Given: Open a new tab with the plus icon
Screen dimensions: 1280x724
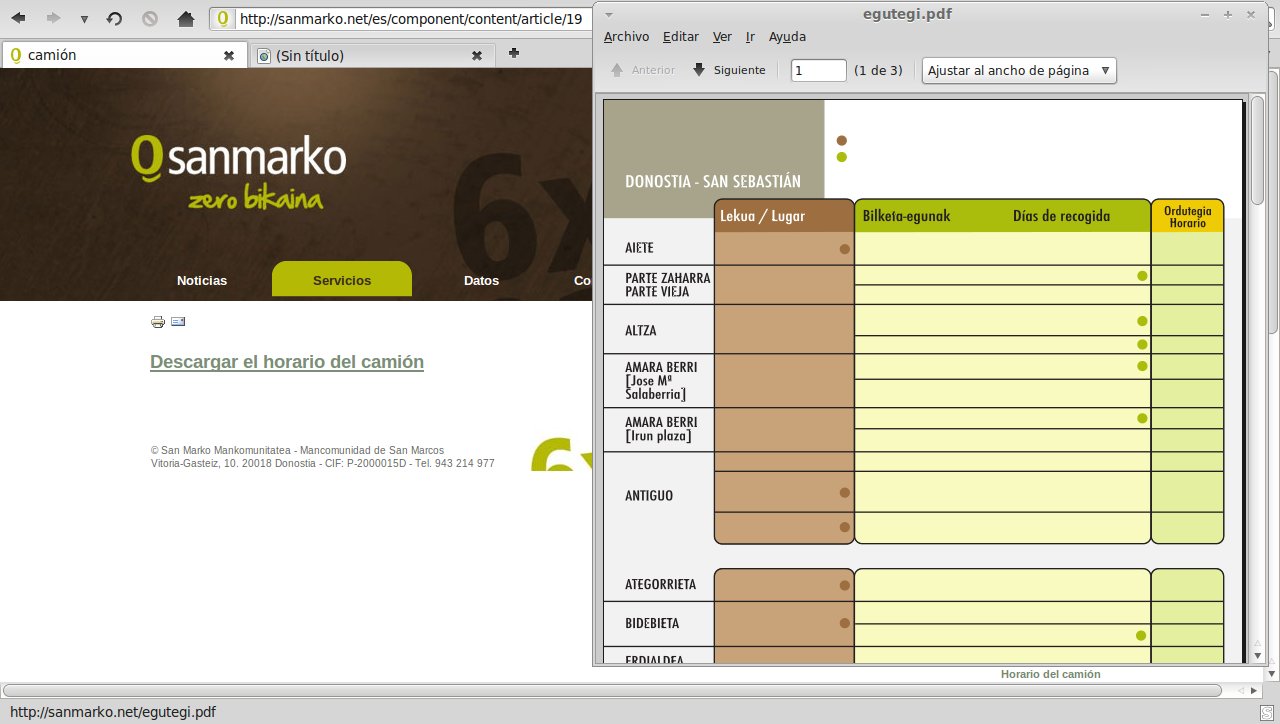Looking at the screenshot, I should pyautogui.click(x=514, y=54).
